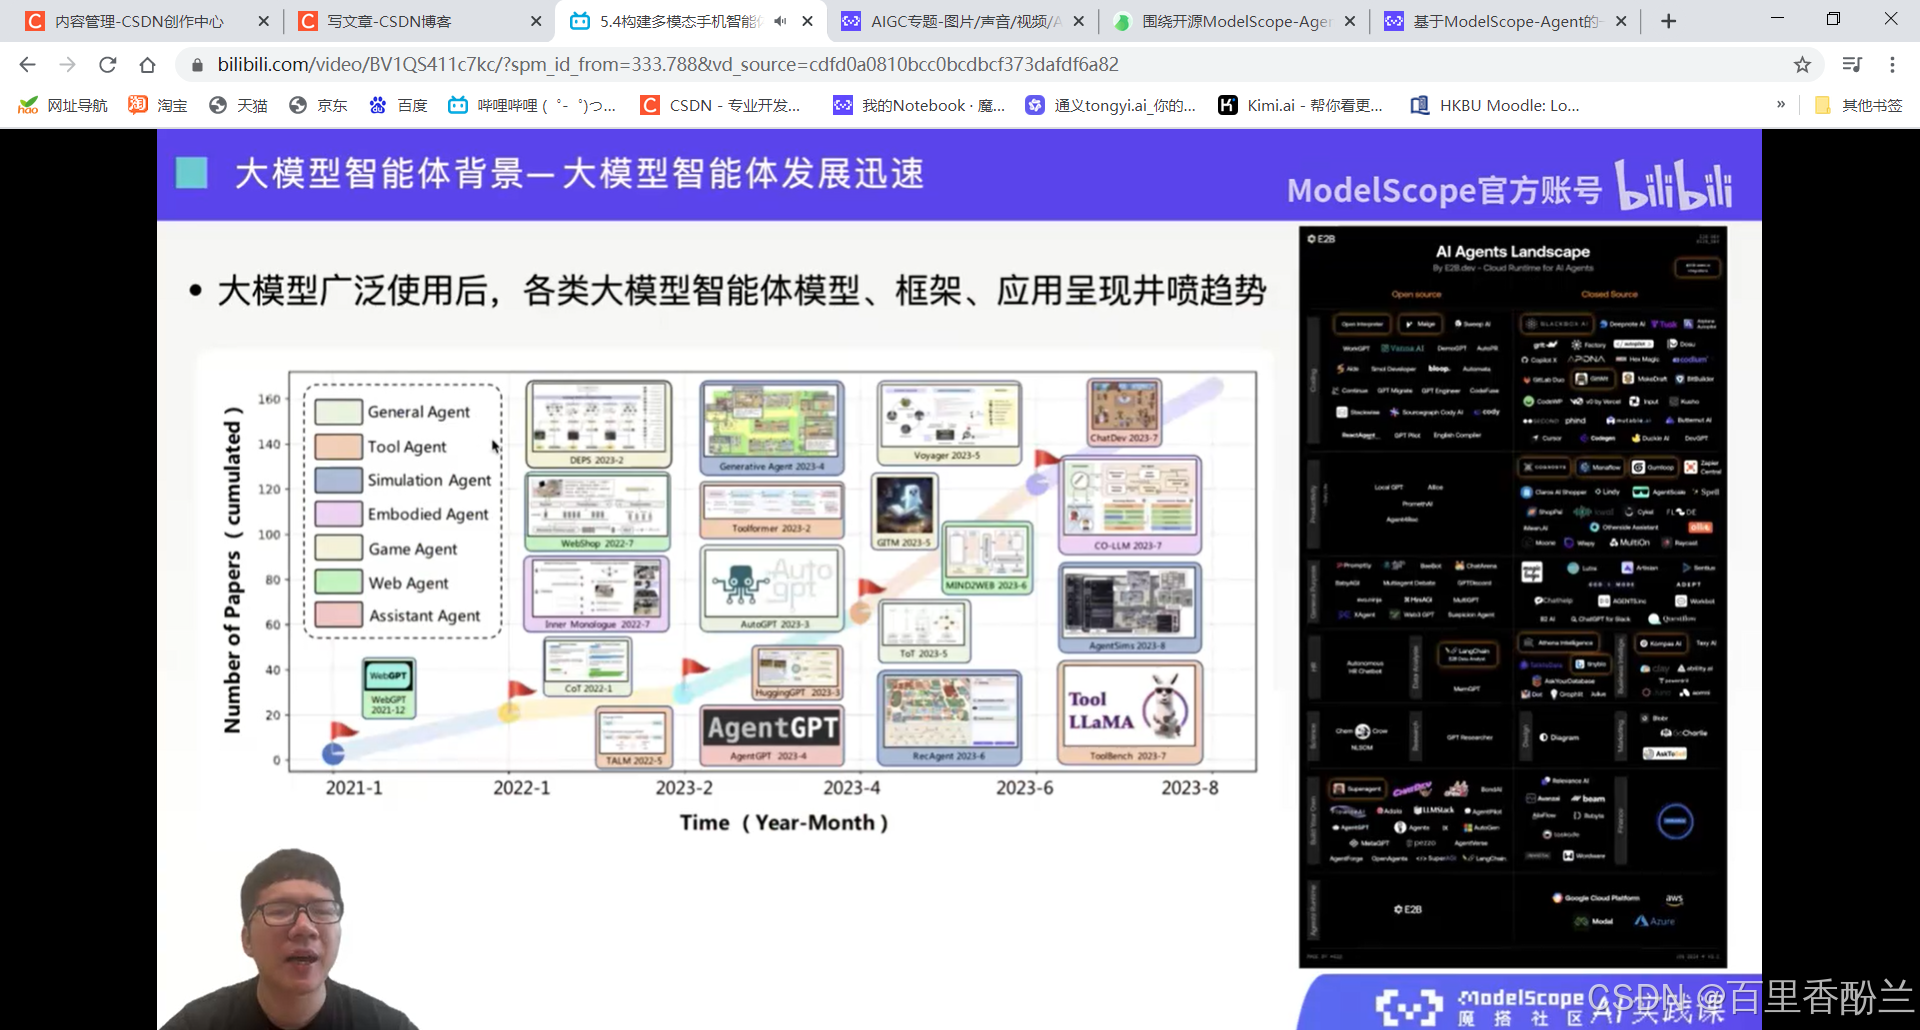Open the media control icon in toolbar
Image resolution: width=1920 pixels, height=1030 pixels.
[1852, 65]
